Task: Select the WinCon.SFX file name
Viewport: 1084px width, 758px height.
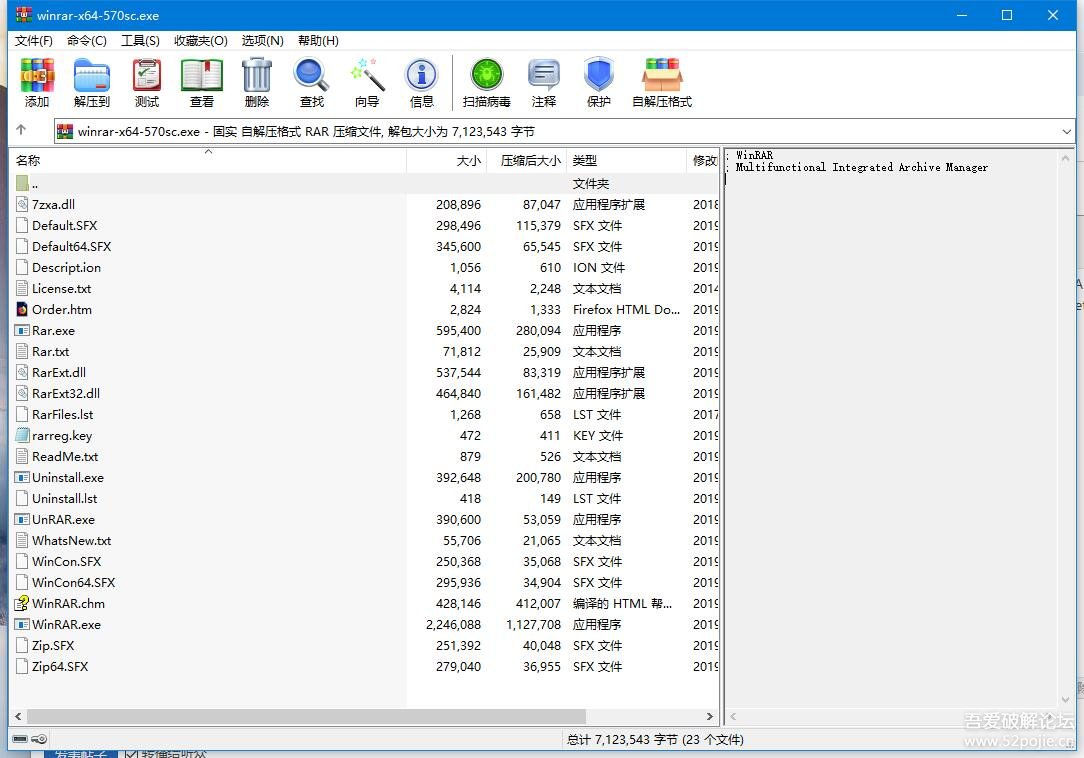Action: coord(66,562)
